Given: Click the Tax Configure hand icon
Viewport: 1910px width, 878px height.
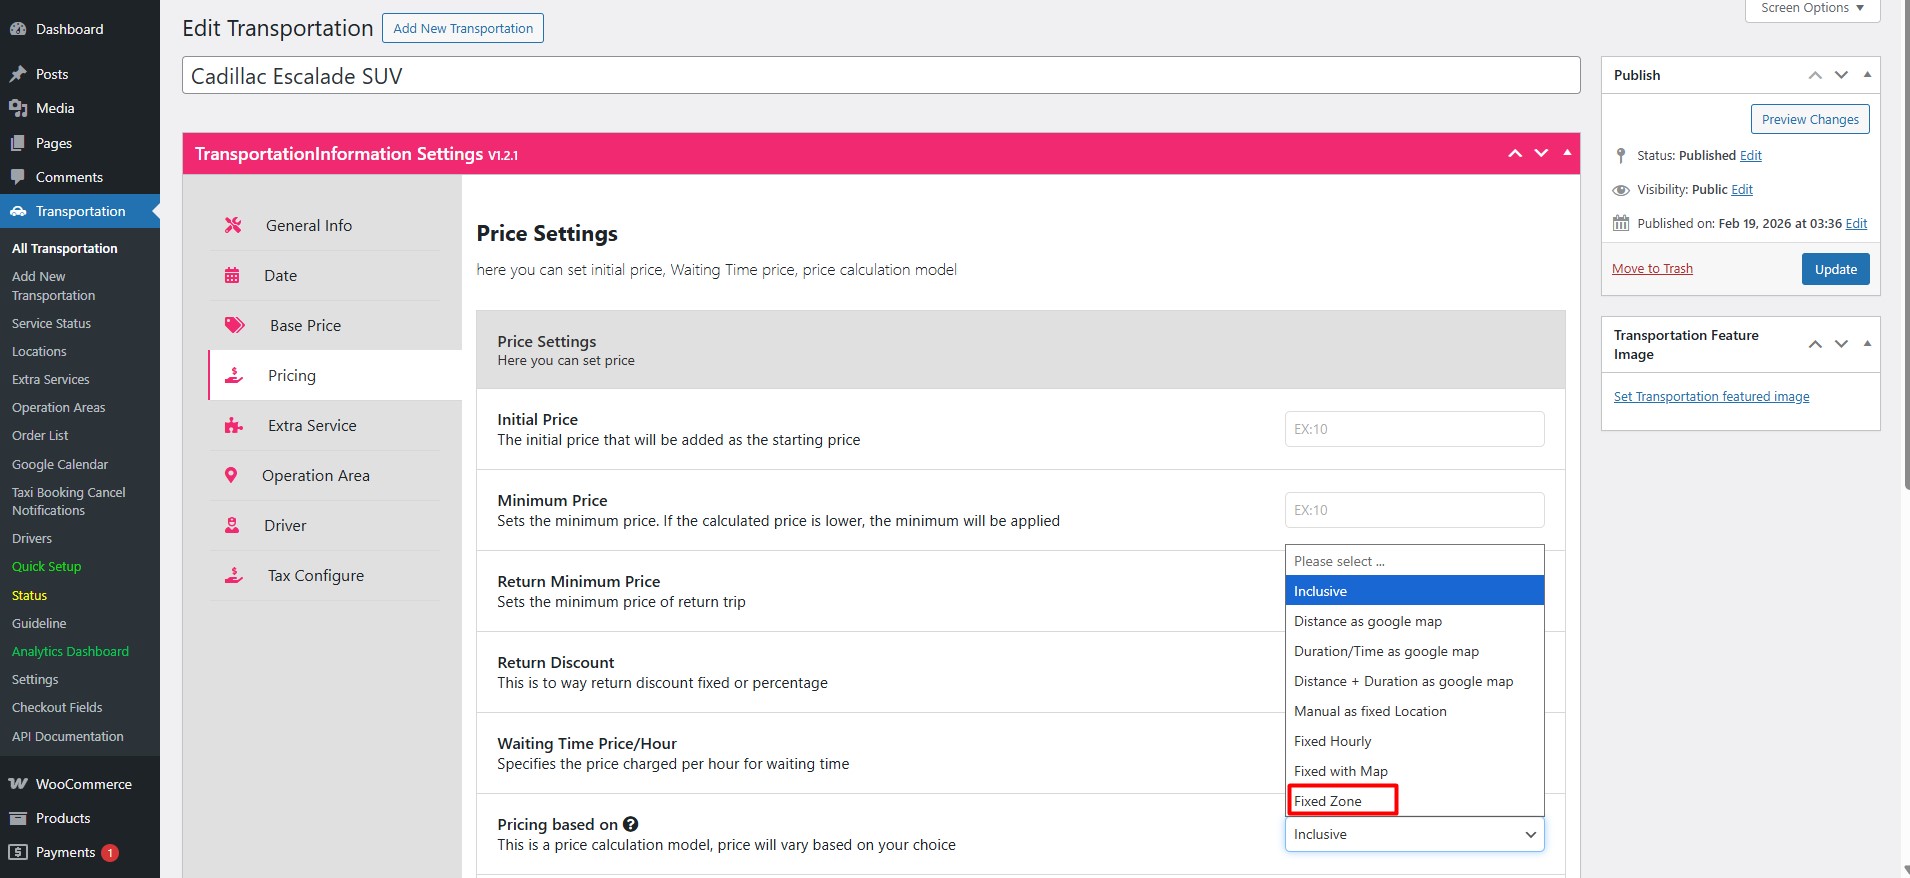Looking at the screenshot, I should pyautogui.click(x=234, y=575).
